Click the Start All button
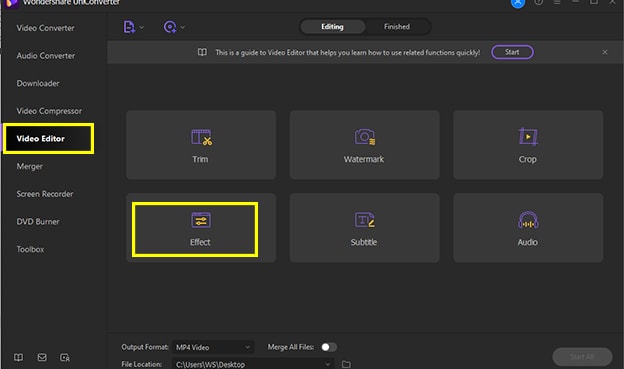 (582, 357)
